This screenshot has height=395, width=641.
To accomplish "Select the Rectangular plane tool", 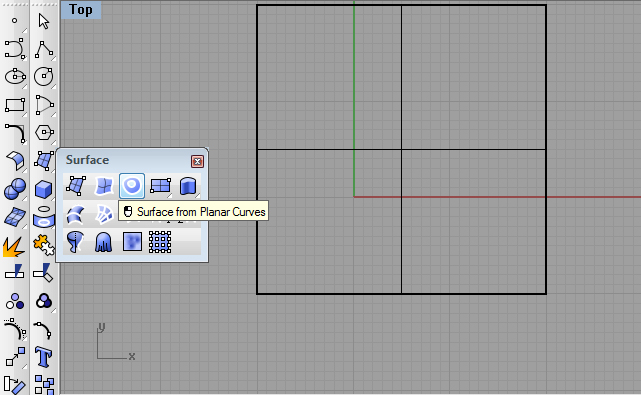I will [160, 186].
